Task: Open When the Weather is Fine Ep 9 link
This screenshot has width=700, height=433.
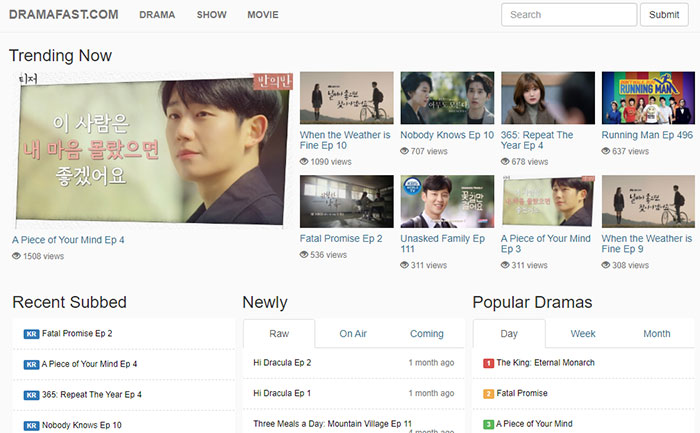Action: [646, 244]
